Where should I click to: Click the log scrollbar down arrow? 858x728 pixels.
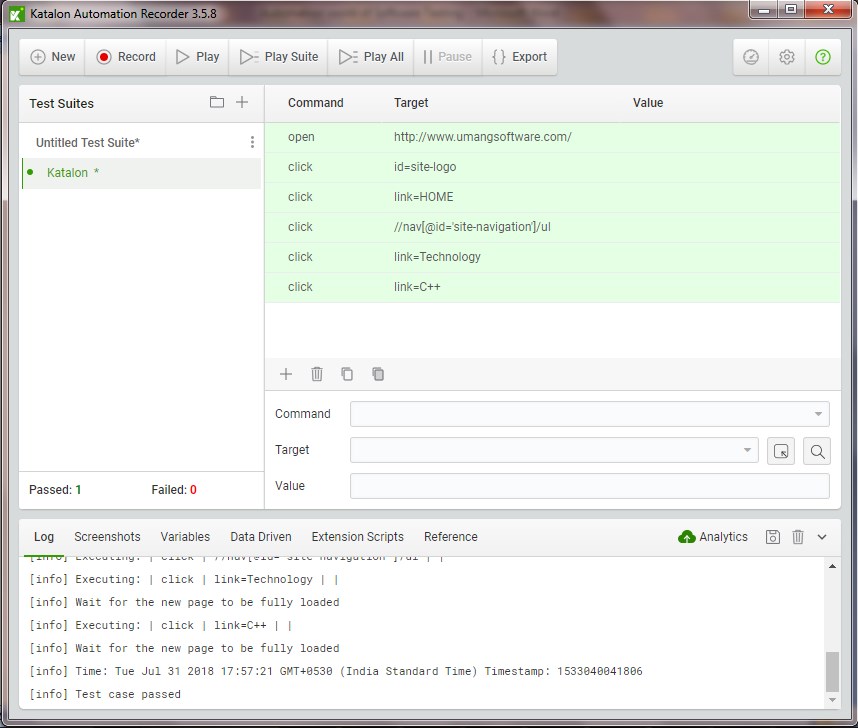coord(832,700)
